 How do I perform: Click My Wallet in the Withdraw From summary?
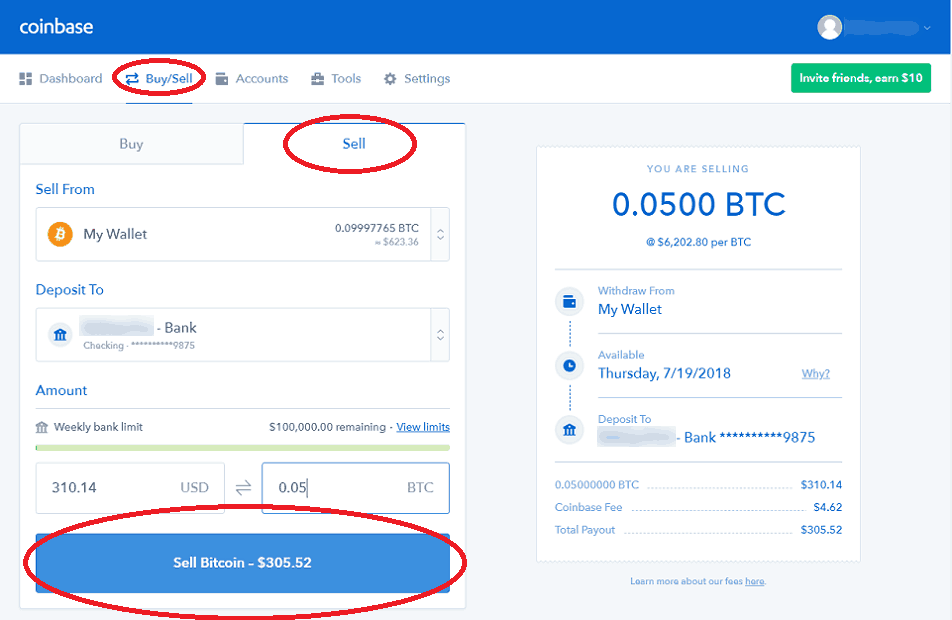(x=630, y=309)
